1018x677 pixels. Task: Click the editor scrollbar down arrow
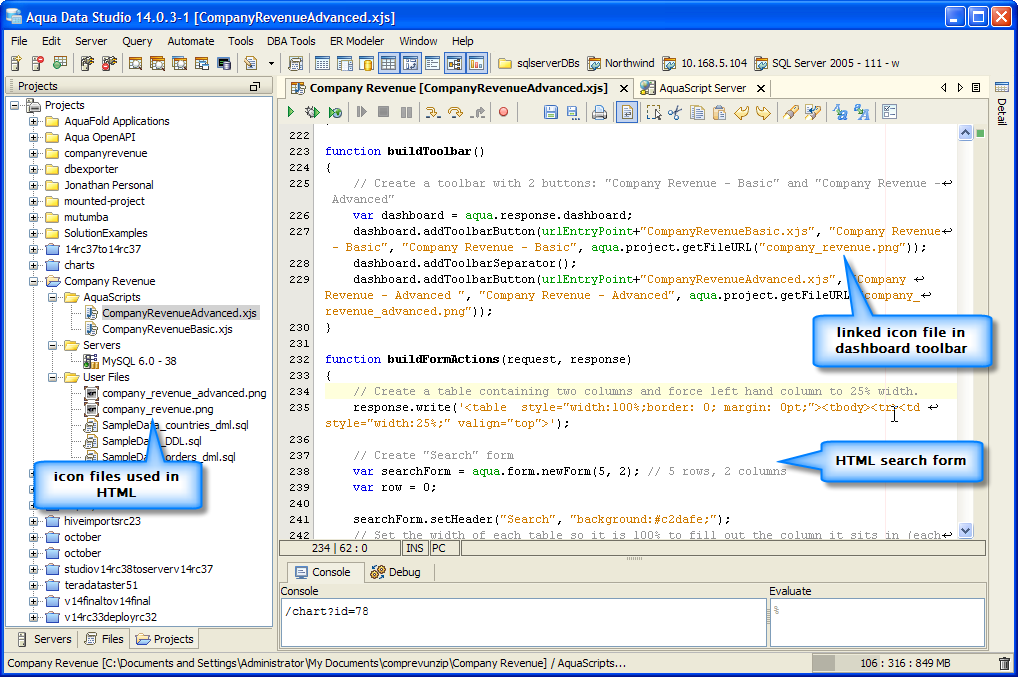click(965, 530)
